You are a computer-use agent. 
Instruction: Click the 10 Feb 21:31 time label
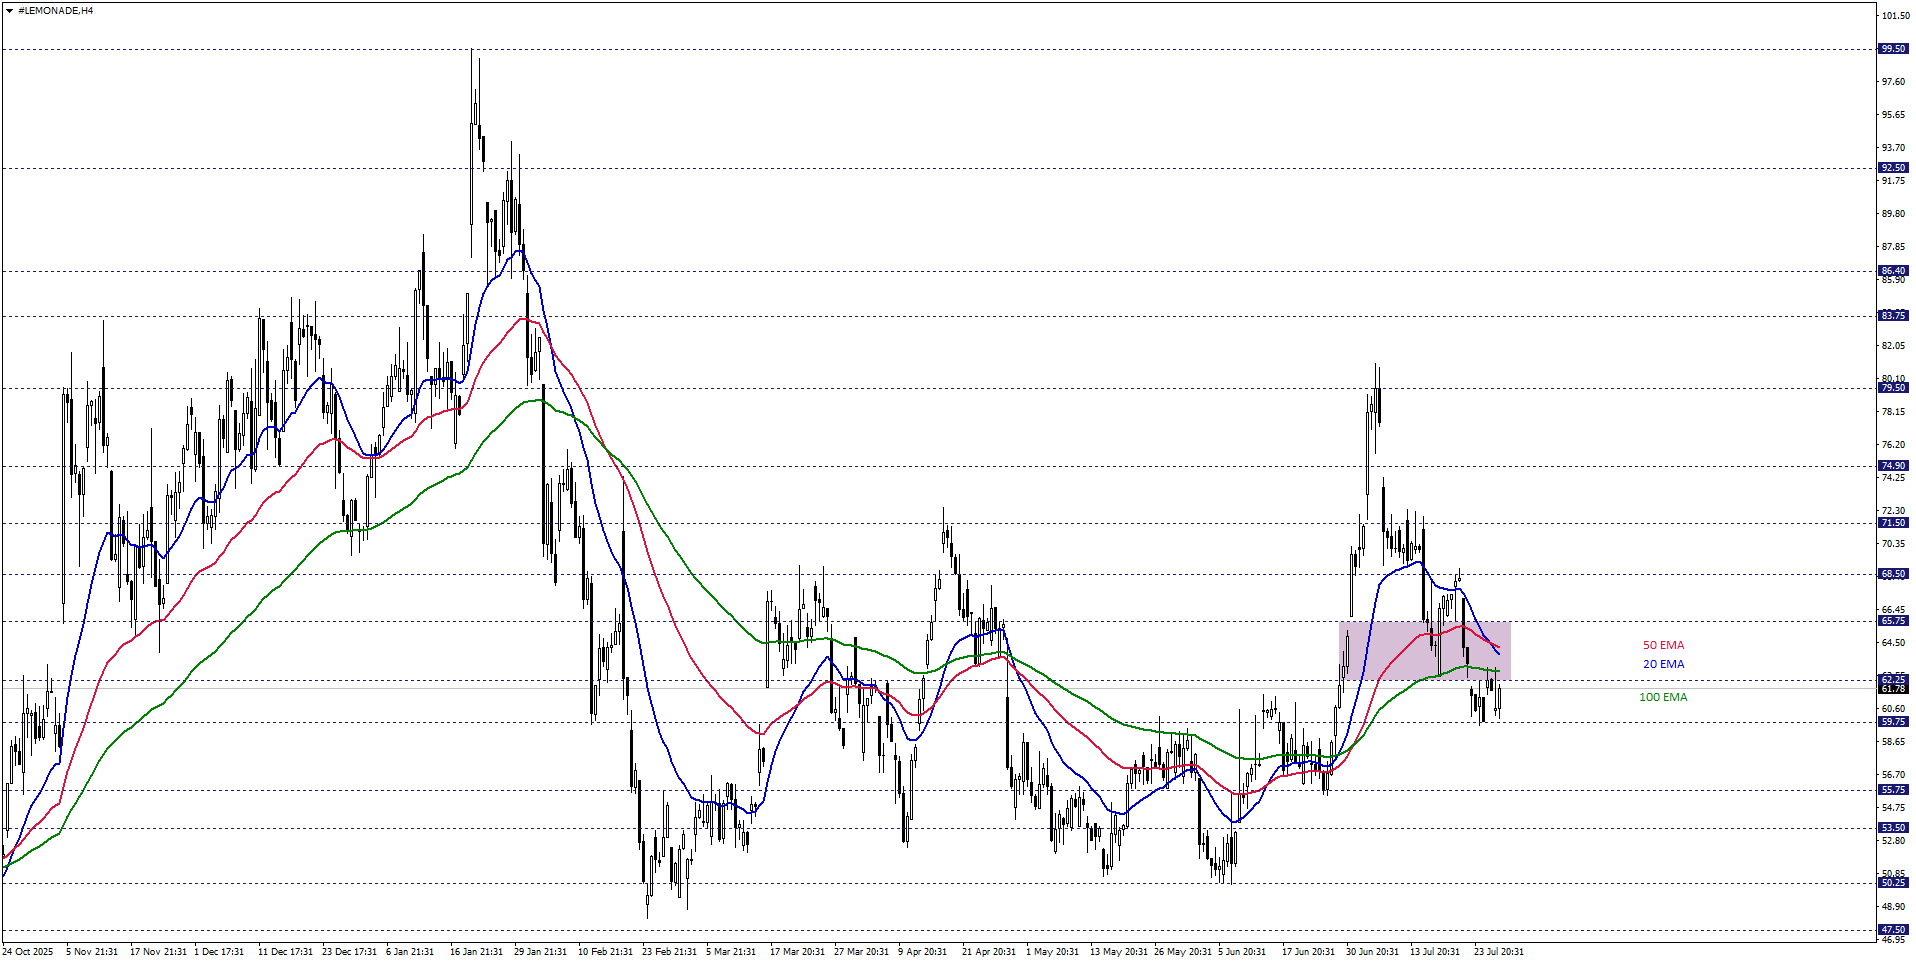pos(605,952)
